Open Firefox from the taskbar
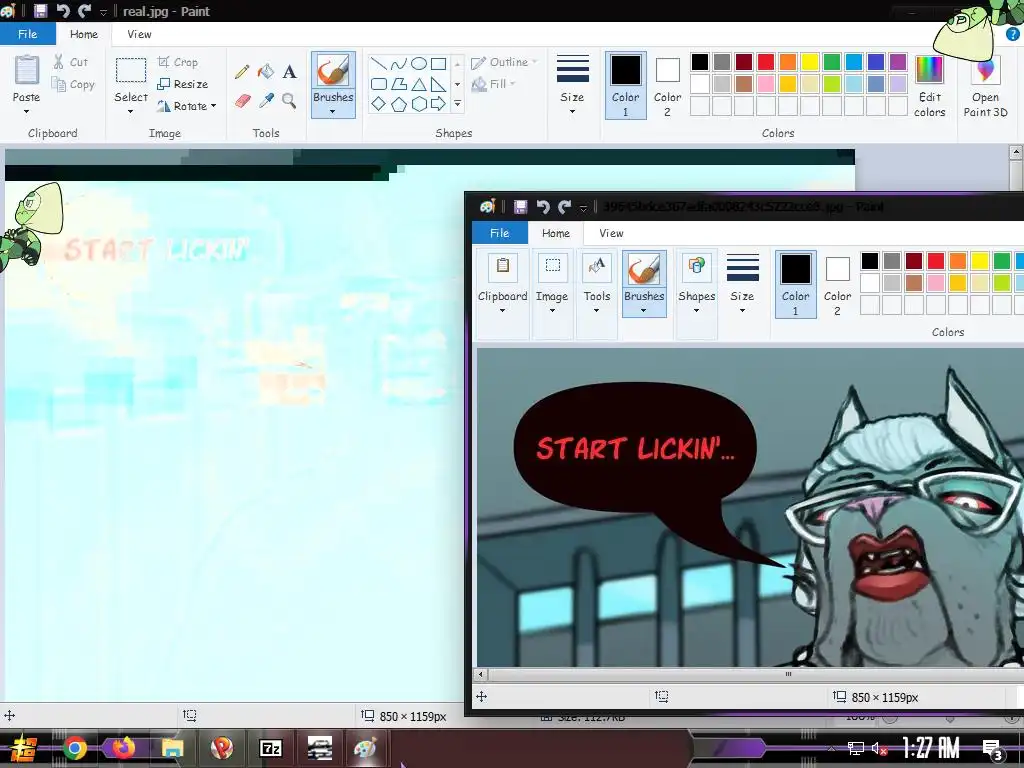This screenshot has width=1024, height=768. coord(123,748)
